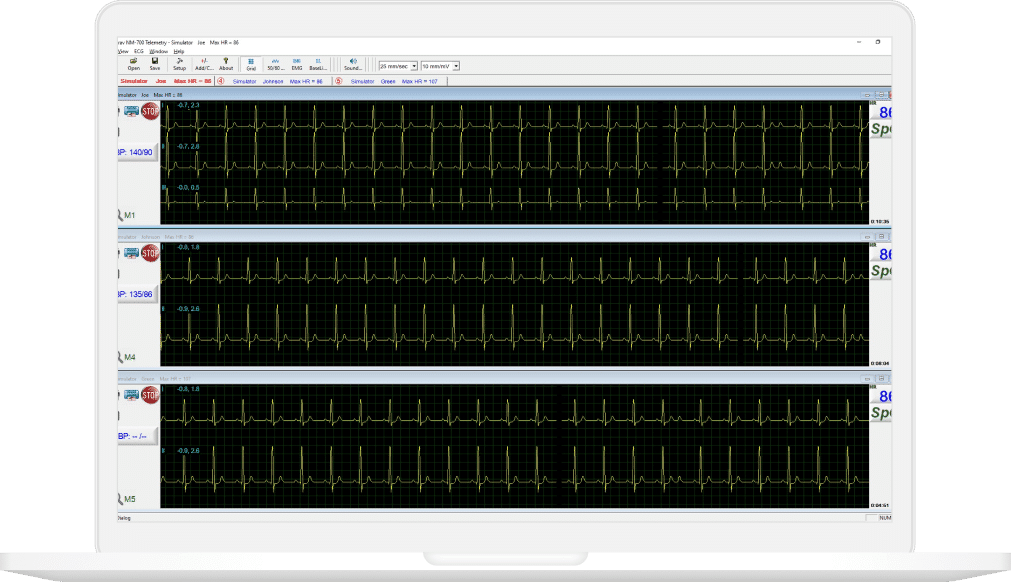Open the Help menu
The image size is (1012, 583).
tap(178, 51)
